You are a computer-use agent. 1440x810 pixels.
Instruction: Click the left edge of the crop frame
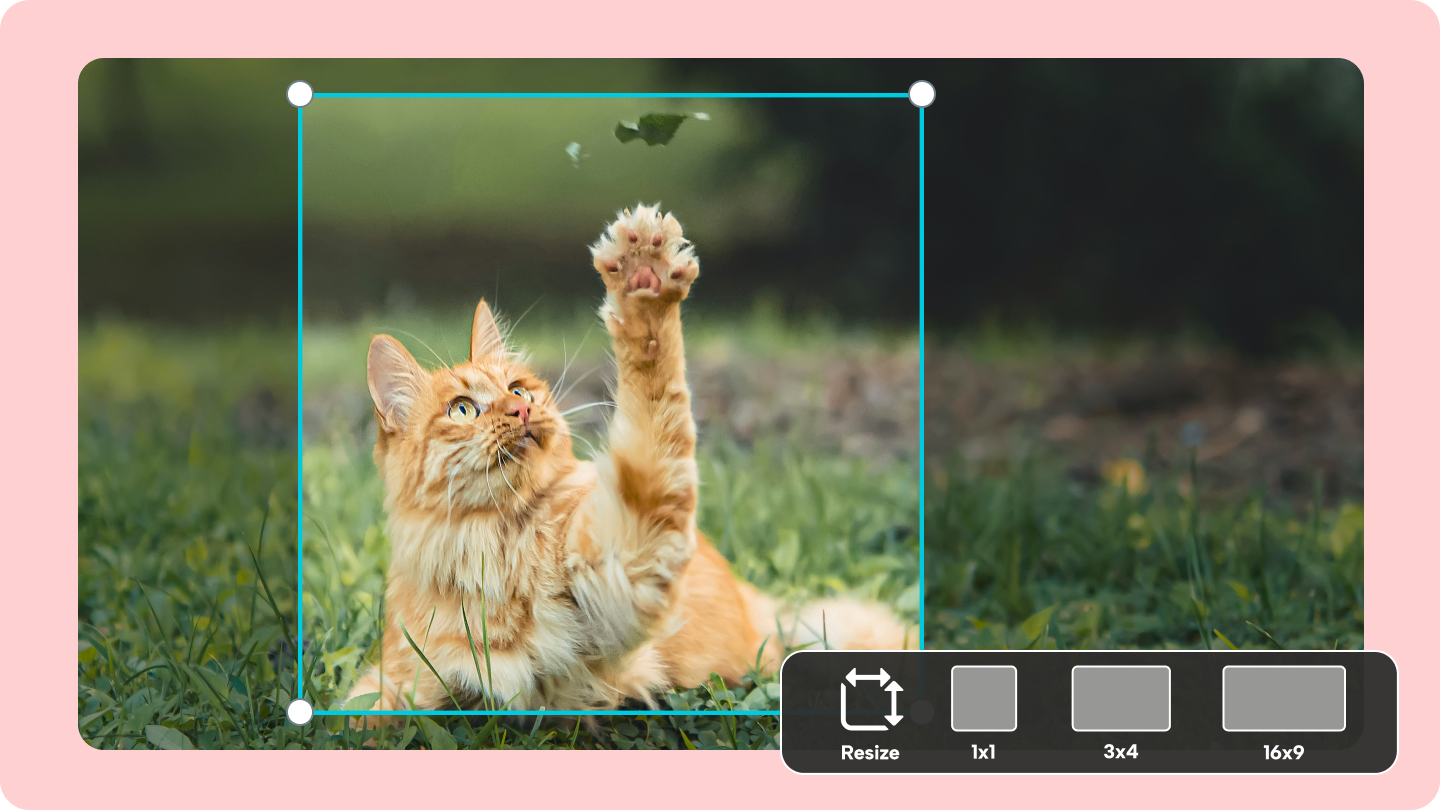click(x=299, y=400)
